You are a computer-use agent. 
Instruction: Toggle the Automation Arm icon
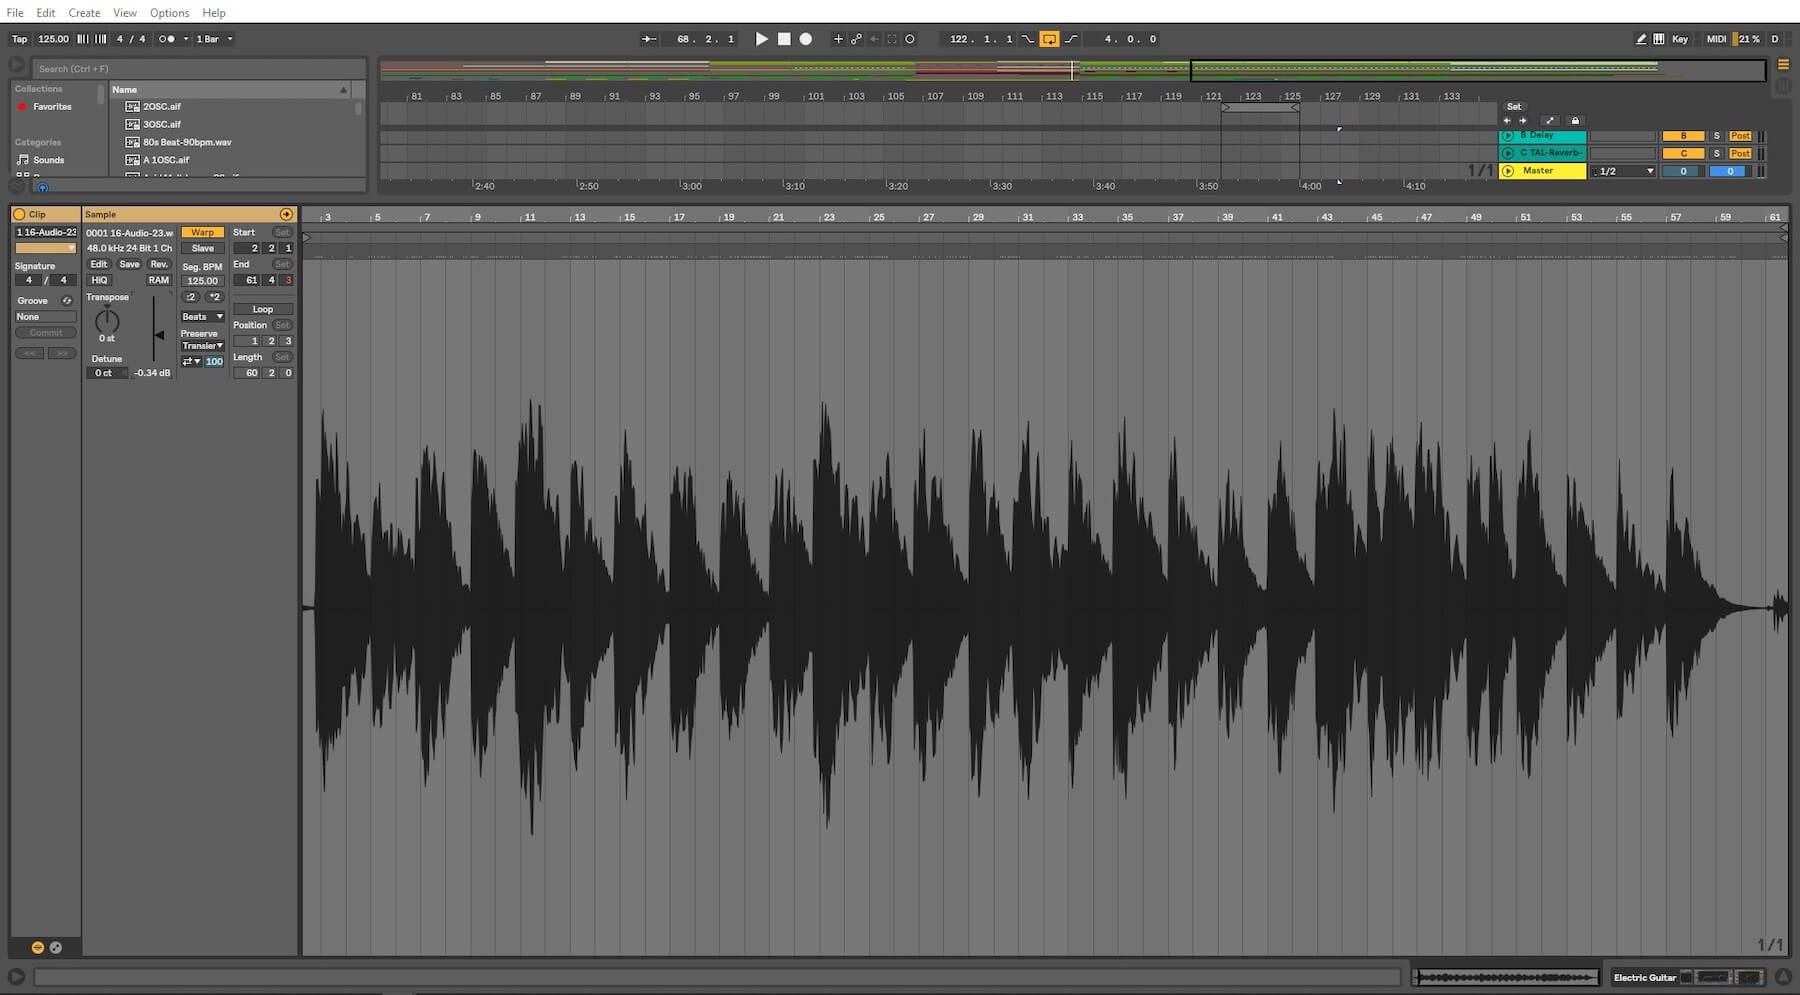tap(856, 39)
